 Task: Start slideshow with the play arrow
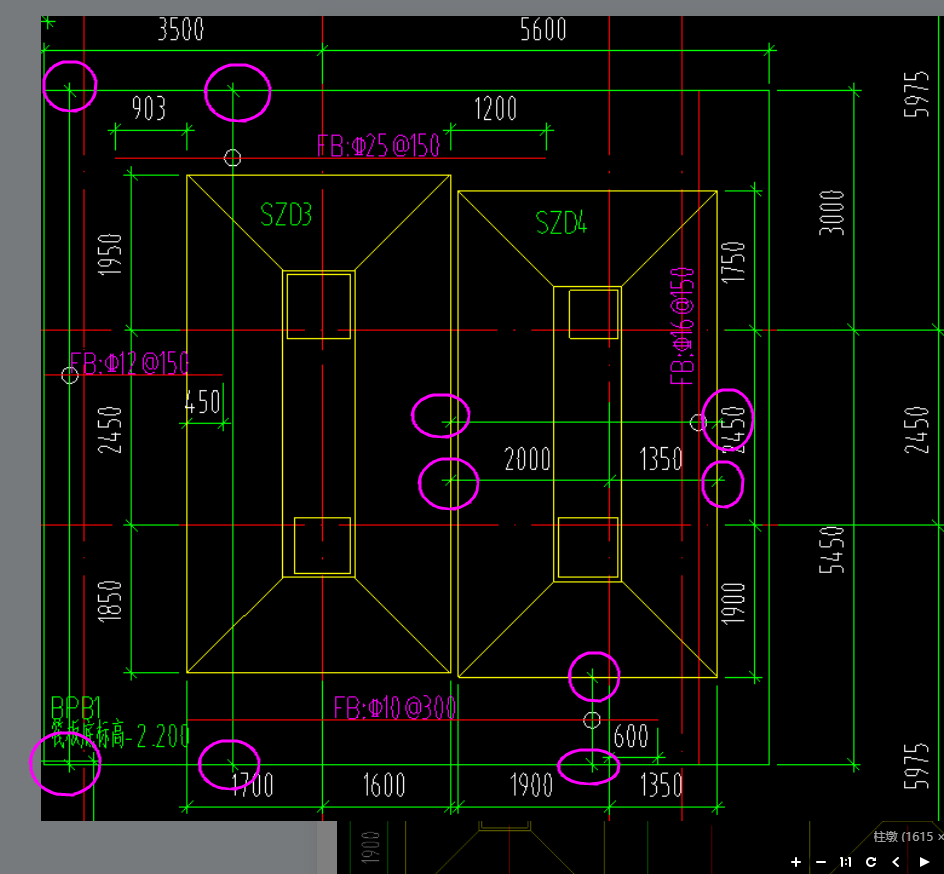[924, 862]
